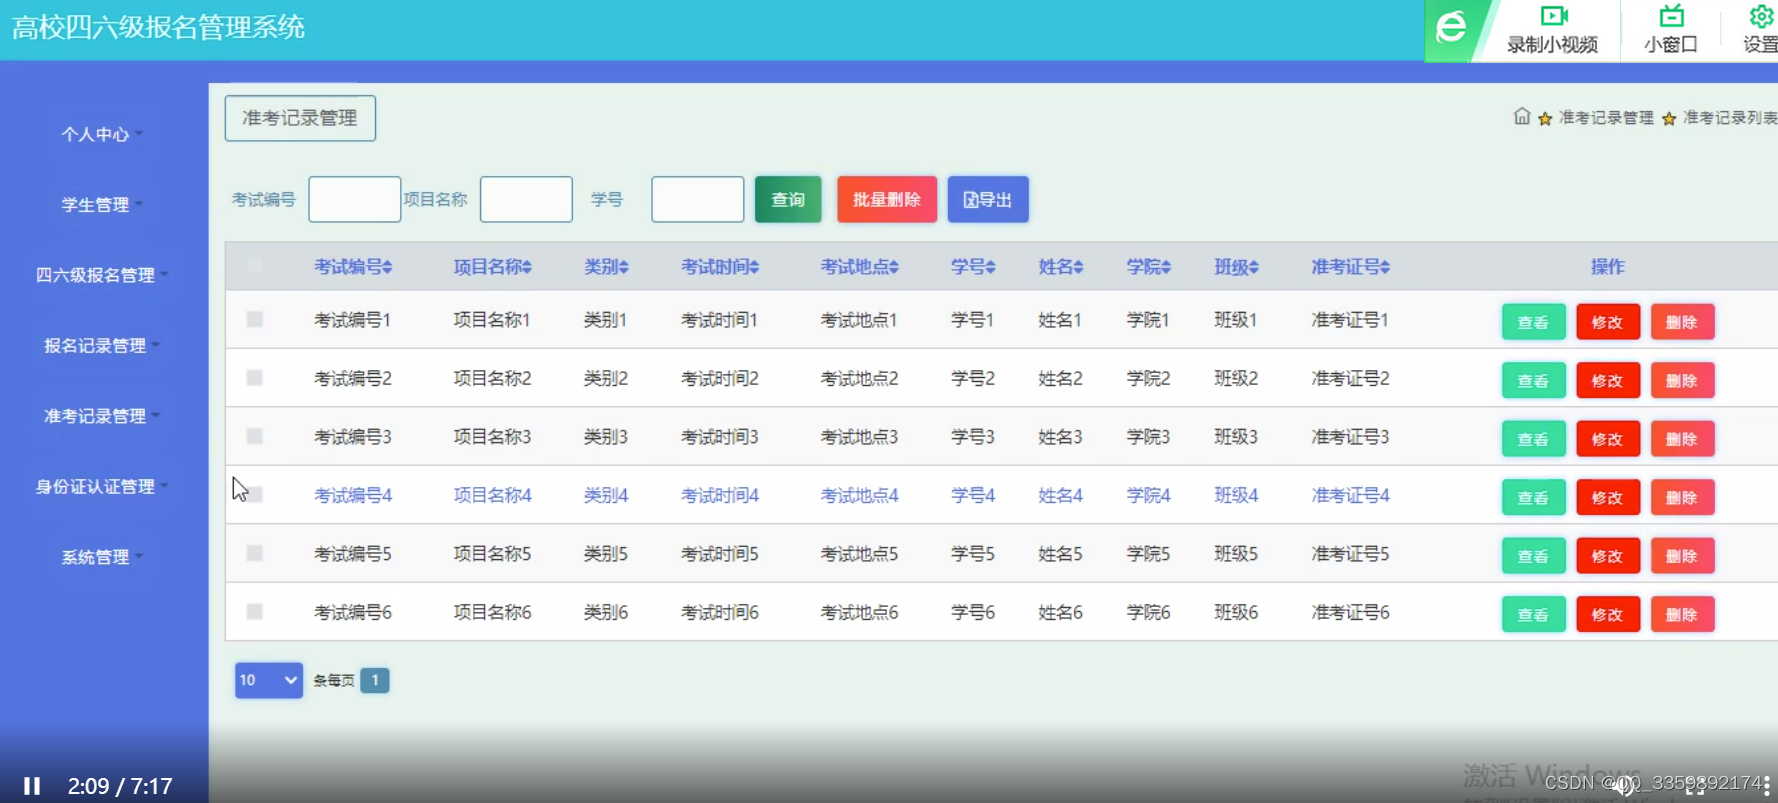
Task: Click the 姓名3 cell text
Action: pos(1060,436)
